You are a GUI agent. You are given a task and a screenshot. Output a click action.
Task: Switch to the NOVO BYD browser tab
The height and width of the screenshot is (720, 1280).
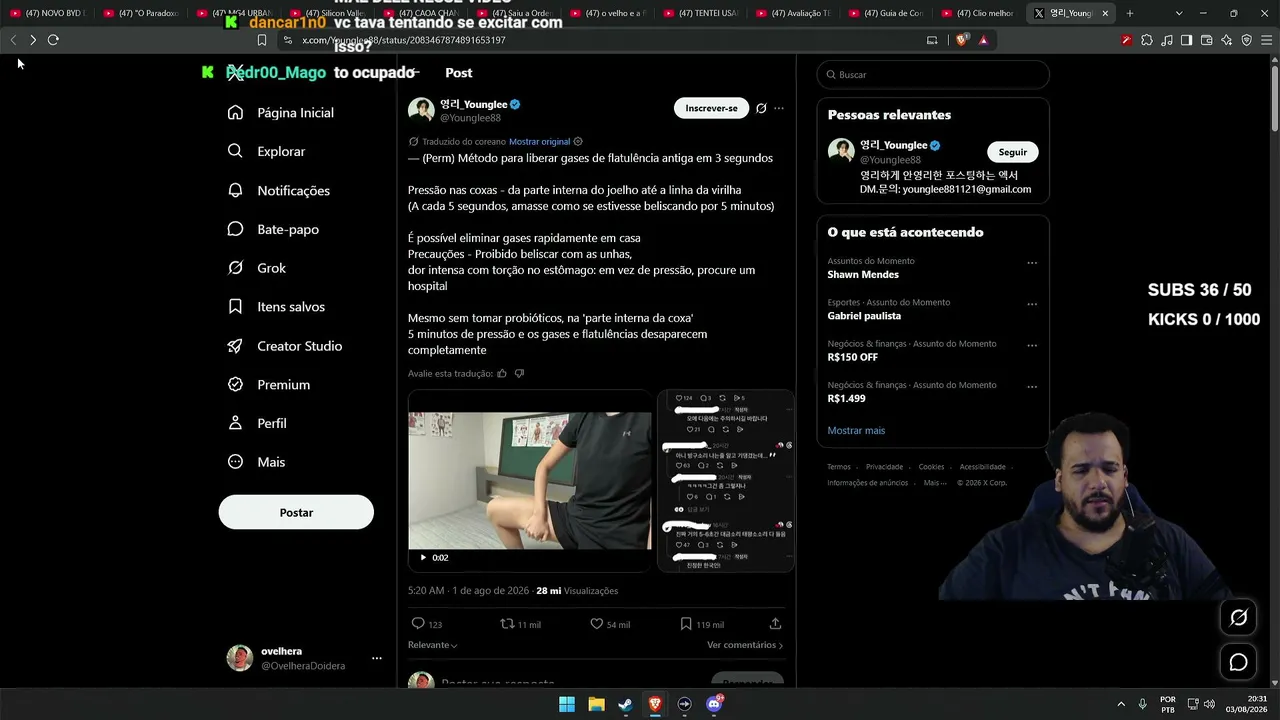(48, 13)
